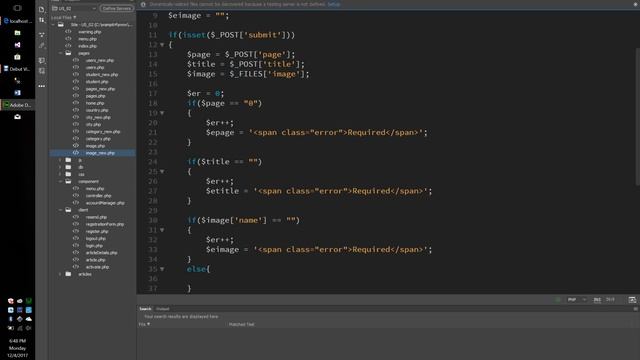Sort search results by File column
Image resolution: width=640 pixels, height=360 pixels.
[144, 324]
